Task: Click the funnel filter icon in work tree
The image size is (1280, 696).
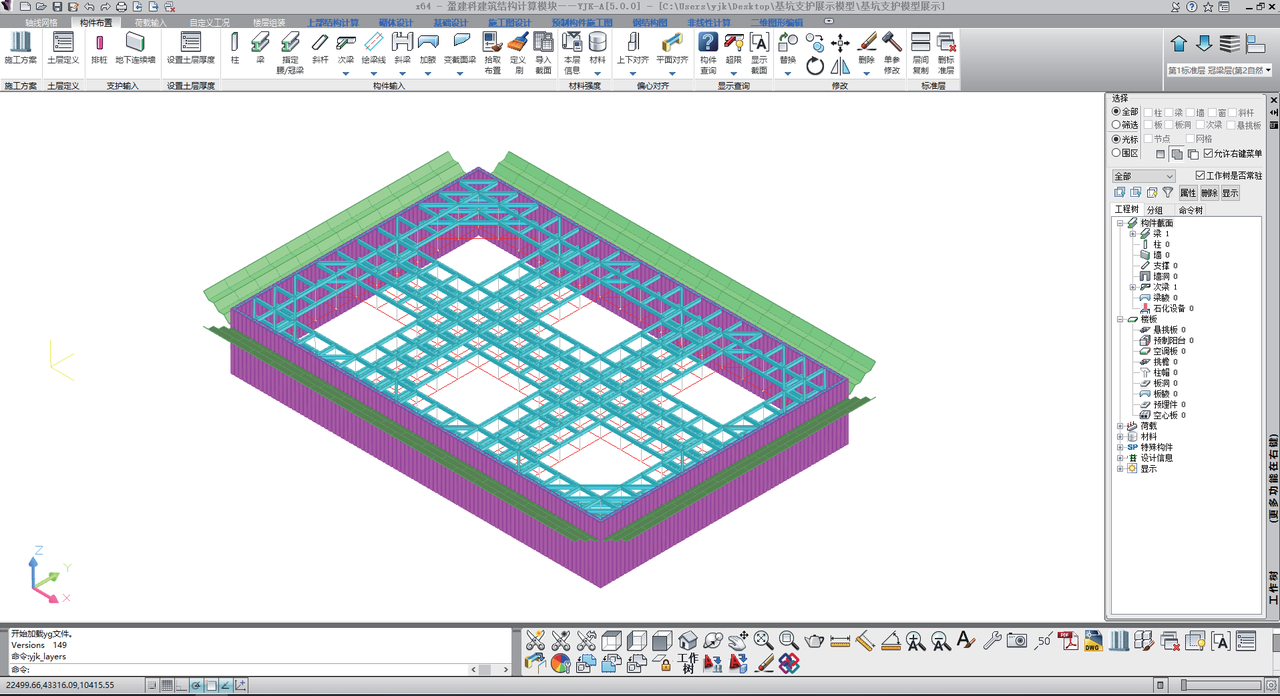Action: [1167, 193]
